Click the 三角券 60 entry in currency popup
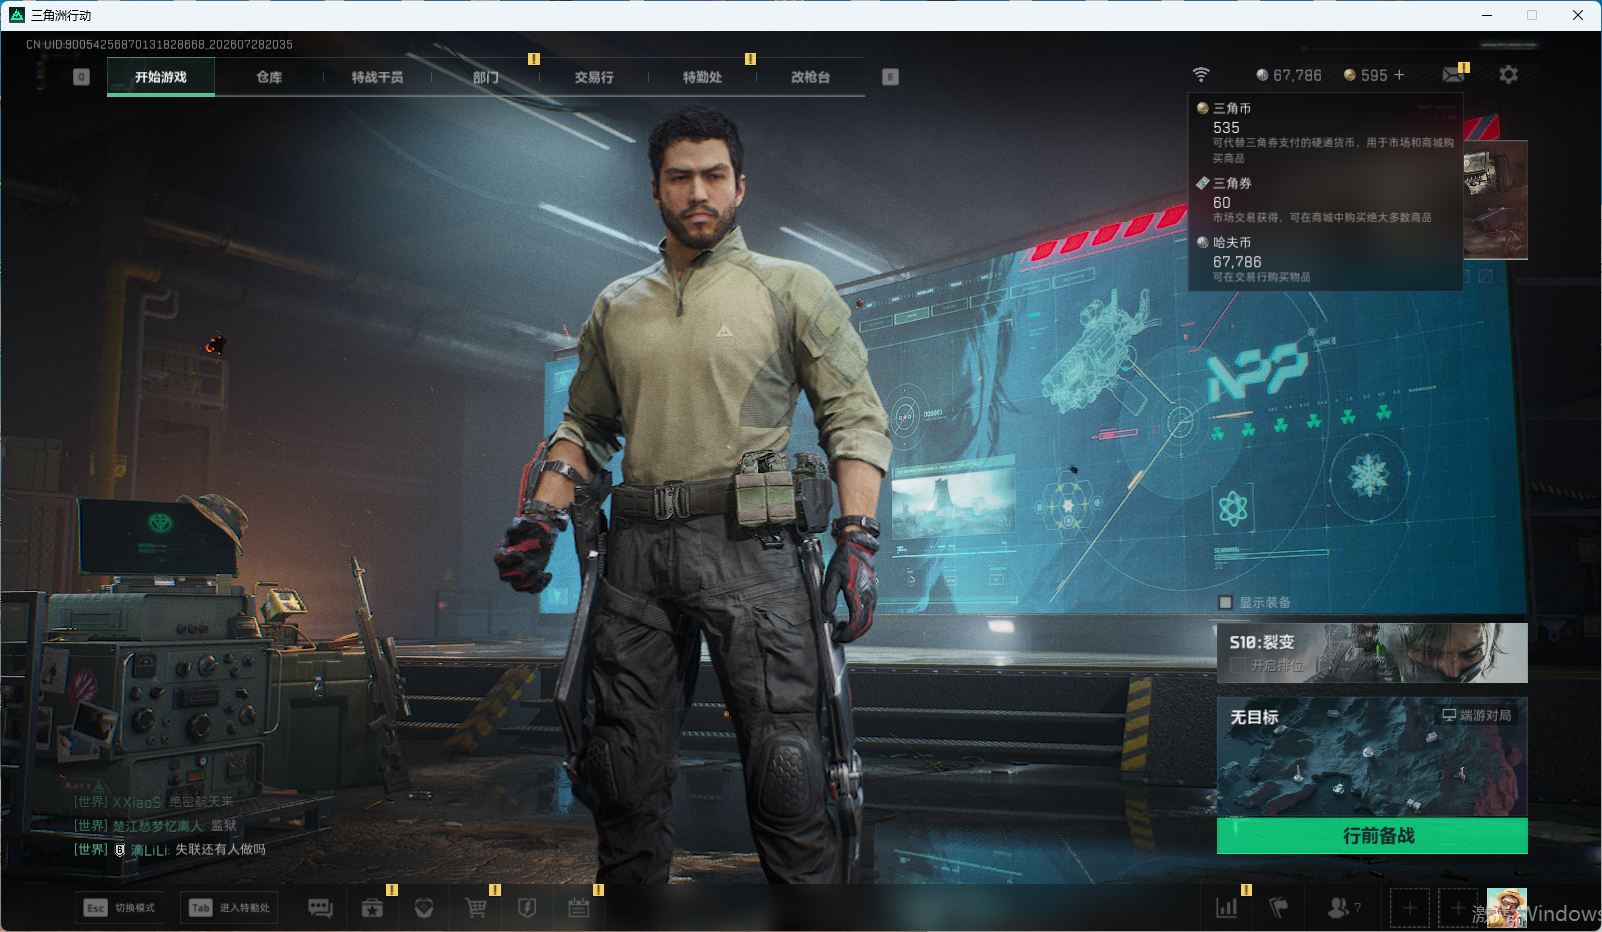This screenshot has width=1602, height=932. pos(1326,200)
